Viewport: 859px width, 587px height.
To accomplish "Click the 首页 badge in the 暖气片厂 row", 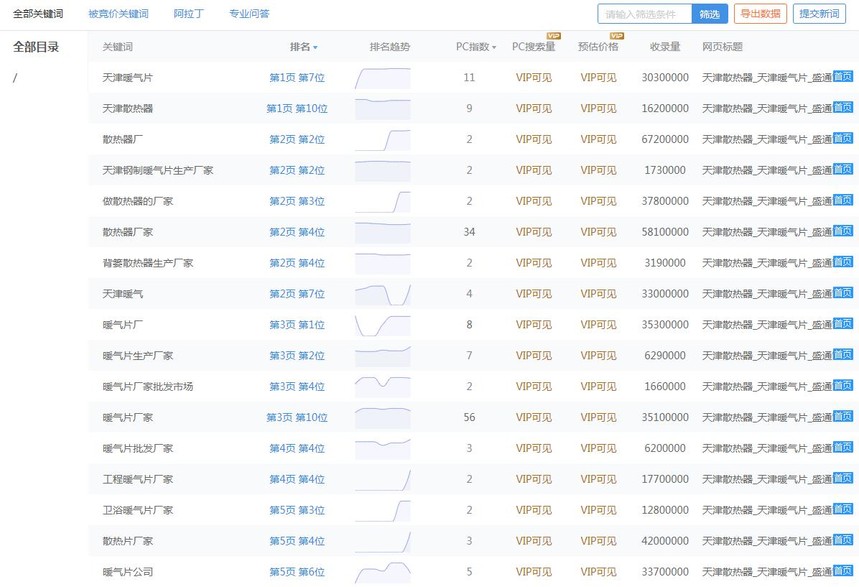I will (843, 325).
